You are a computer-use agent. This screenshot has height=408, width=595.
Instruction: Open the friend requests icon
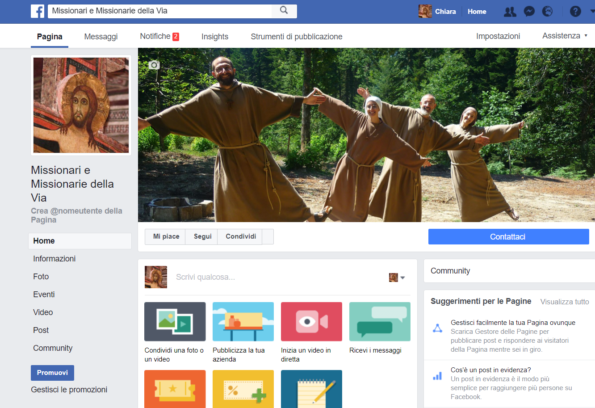[510, 12]
